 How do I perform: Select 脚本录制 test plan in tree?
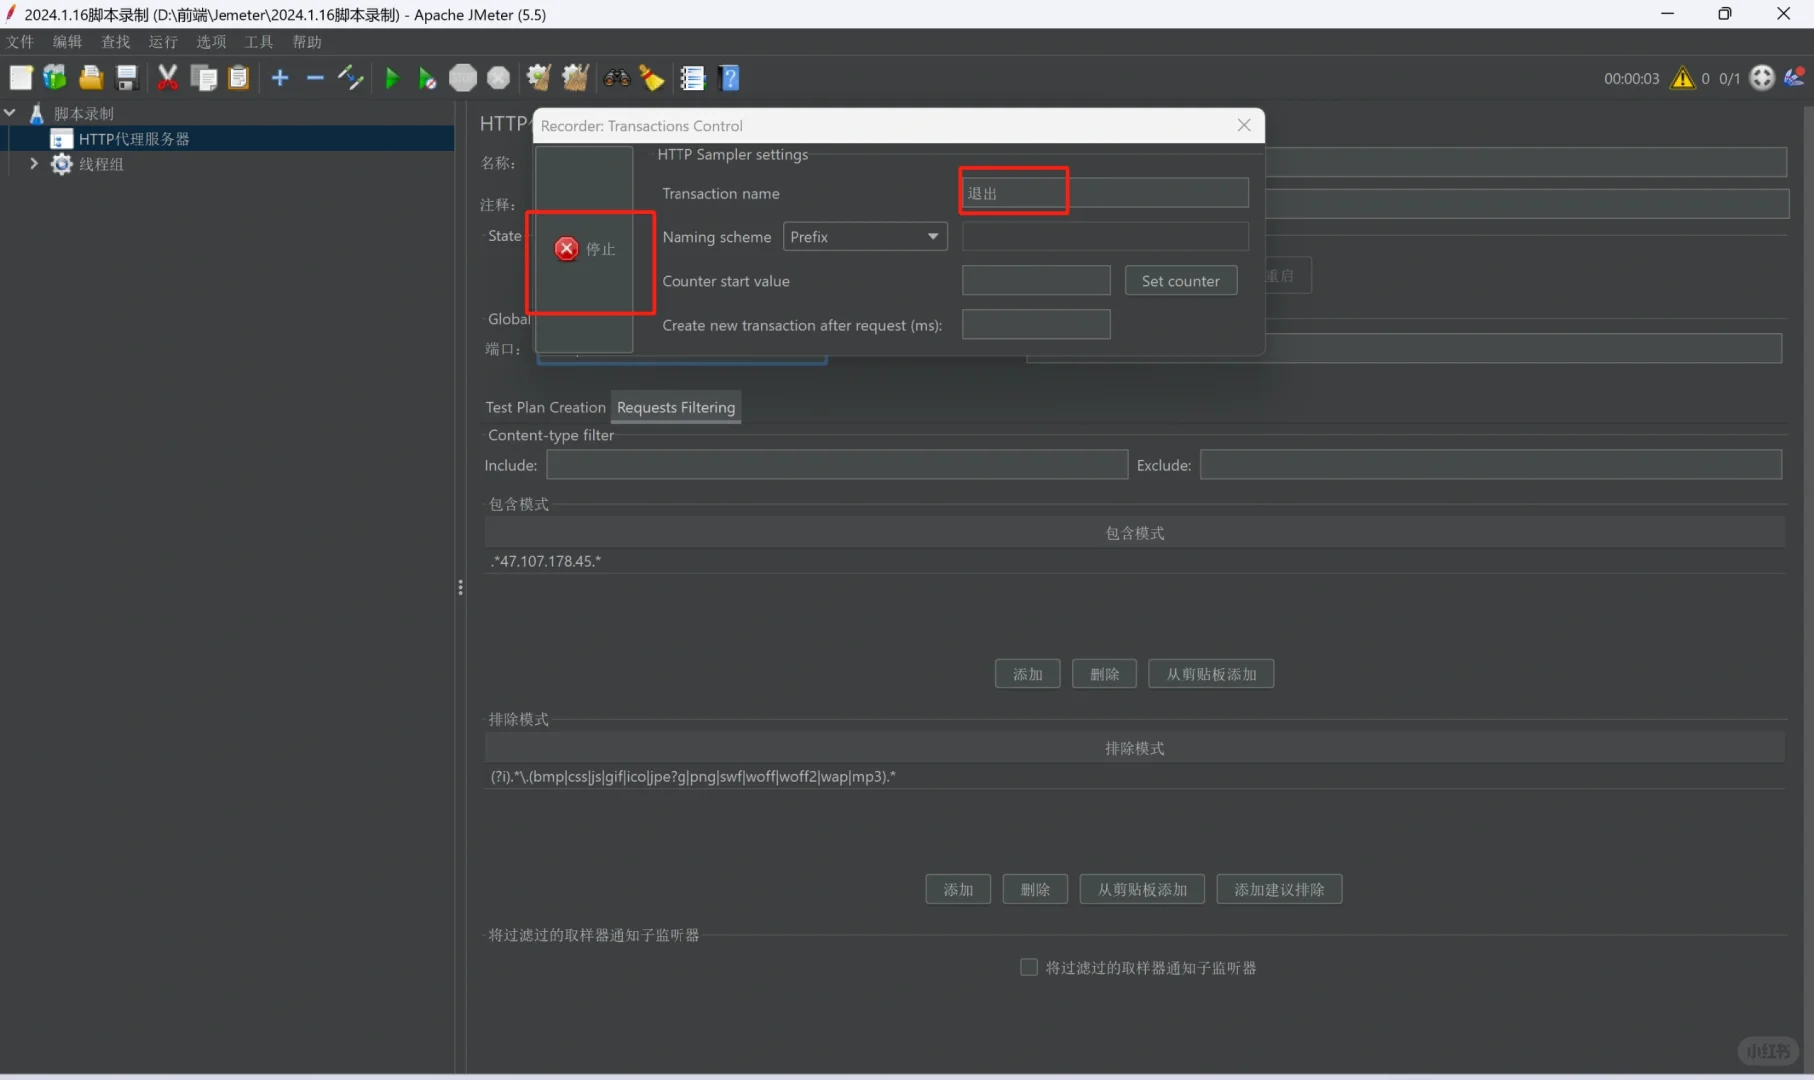click(84, 113)
